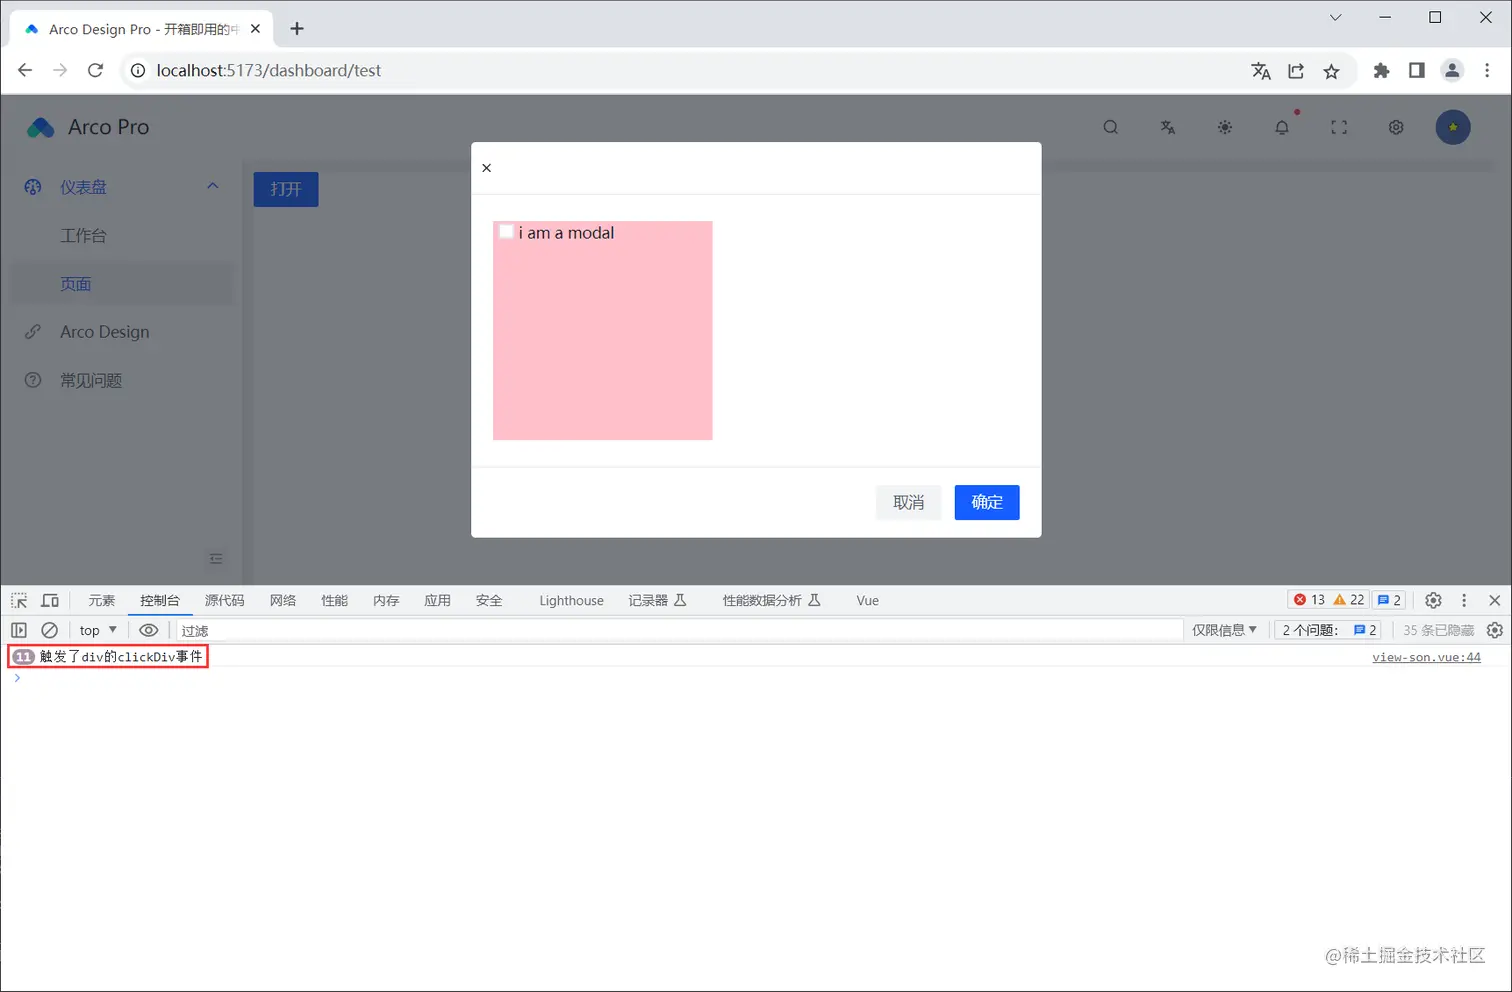
Task: Open the Lighthouse tab
Action: (x=571, y=600)
